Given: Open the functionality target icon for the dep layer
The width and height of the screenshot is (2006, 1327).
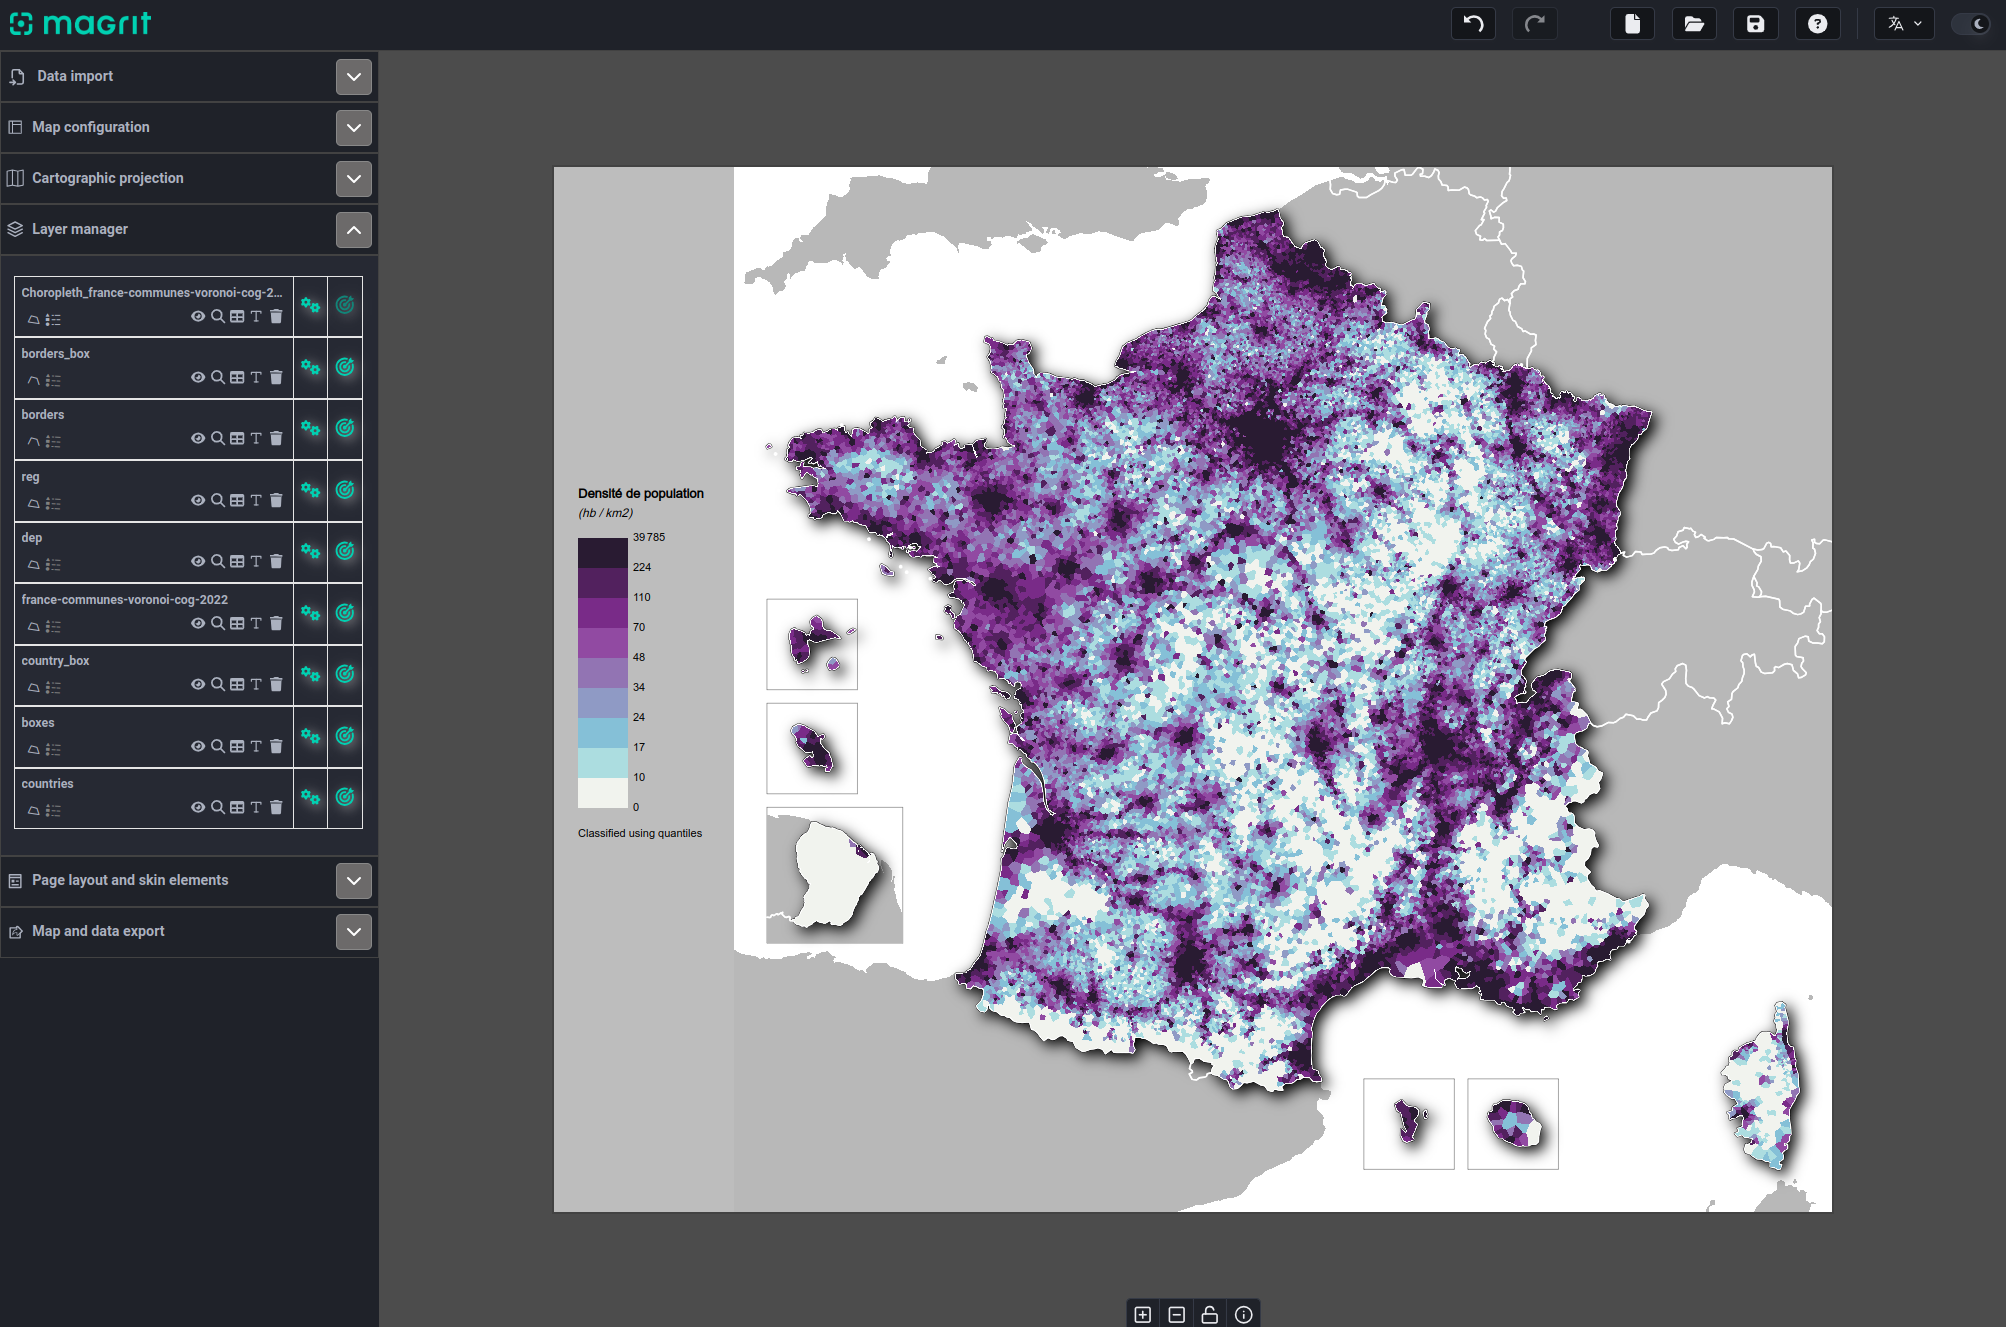Looking at the screenshot, I should click(x=345, y=551).
